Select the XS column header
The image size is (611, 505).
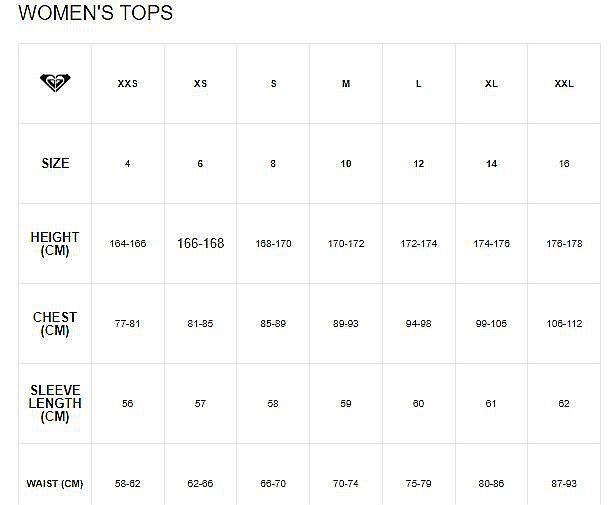tap(200, 84)
